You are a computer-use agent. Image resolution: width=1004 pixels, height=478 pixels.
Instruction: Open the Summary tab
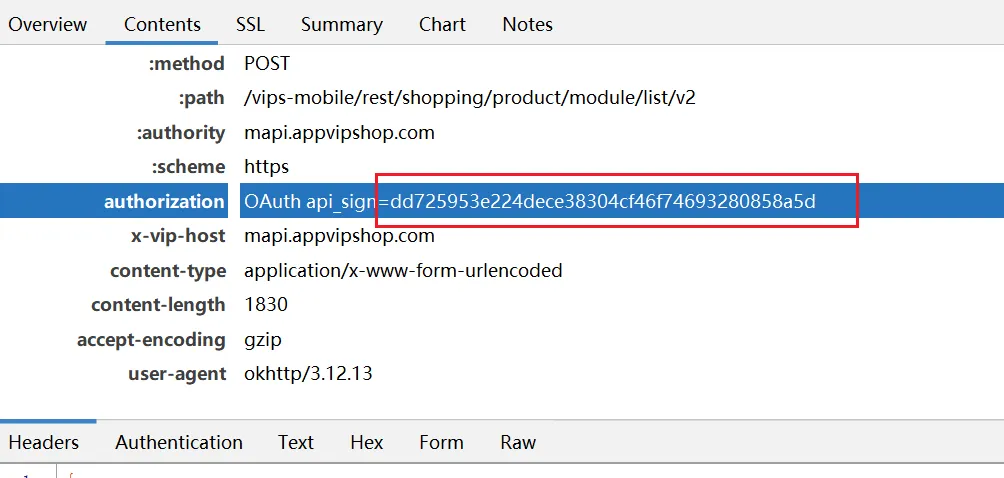click(342, 24)
